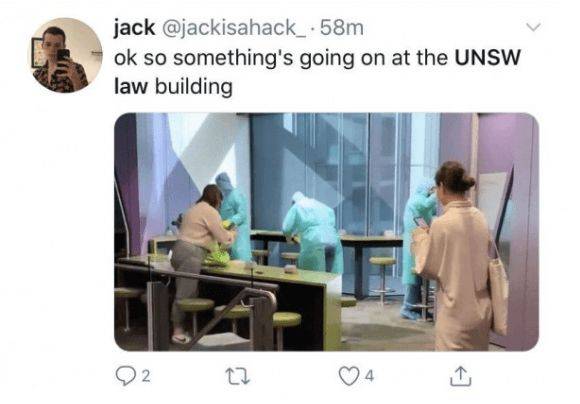Tap the share upload arrow icon
Screen dimensions: 580x404
click(461, 376)
